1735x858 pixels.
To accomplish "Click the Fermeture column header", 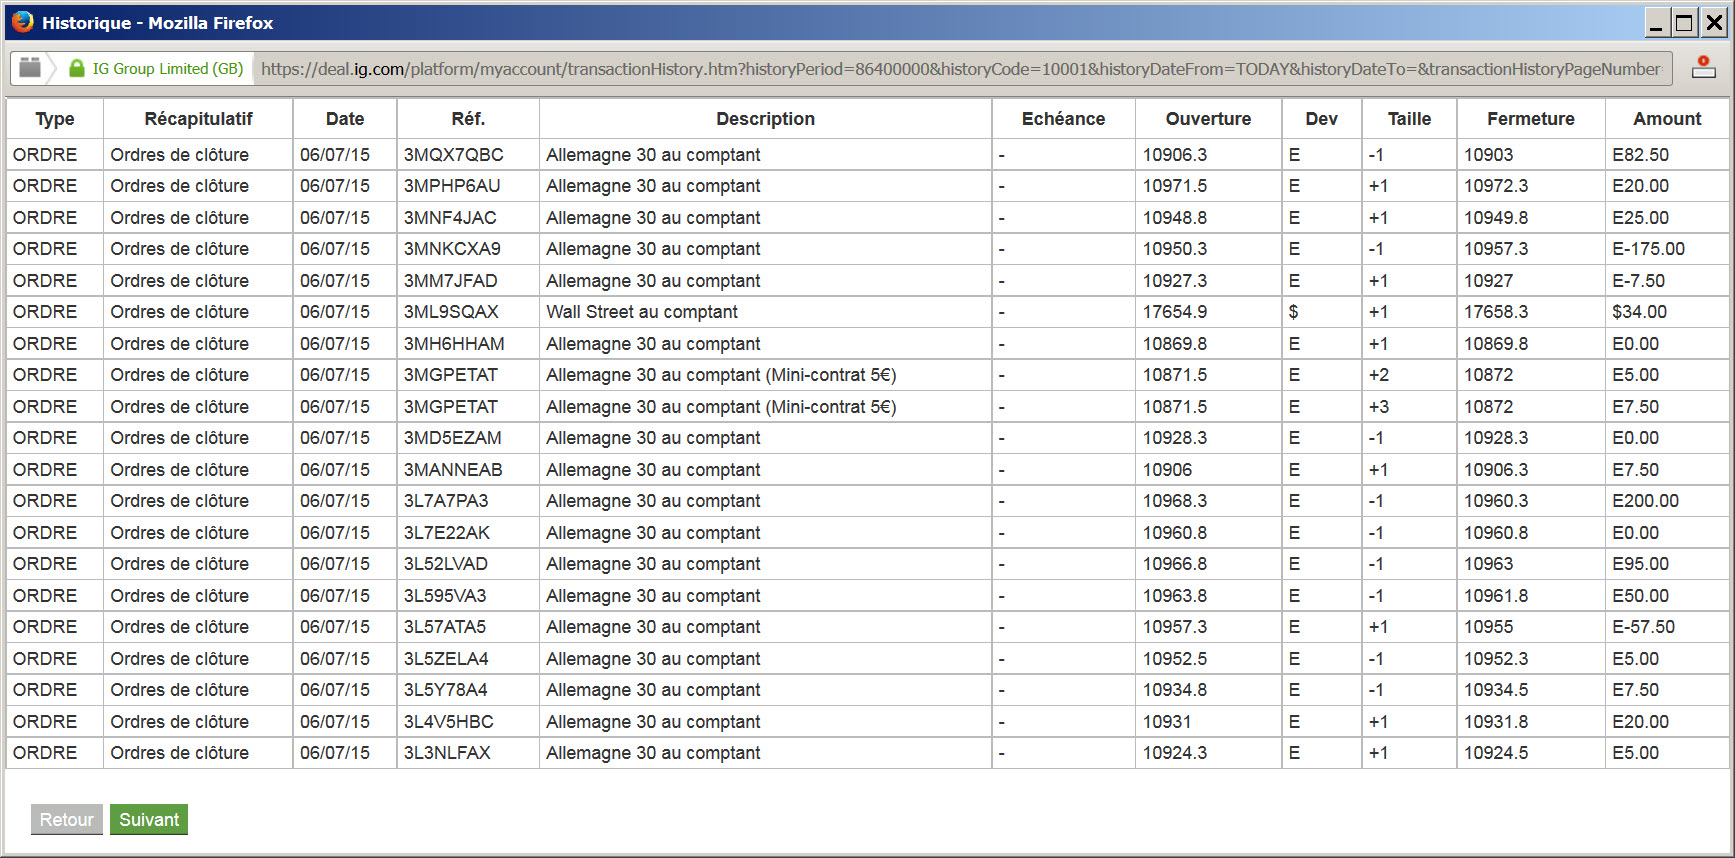I will click(x=1531, y=119).
